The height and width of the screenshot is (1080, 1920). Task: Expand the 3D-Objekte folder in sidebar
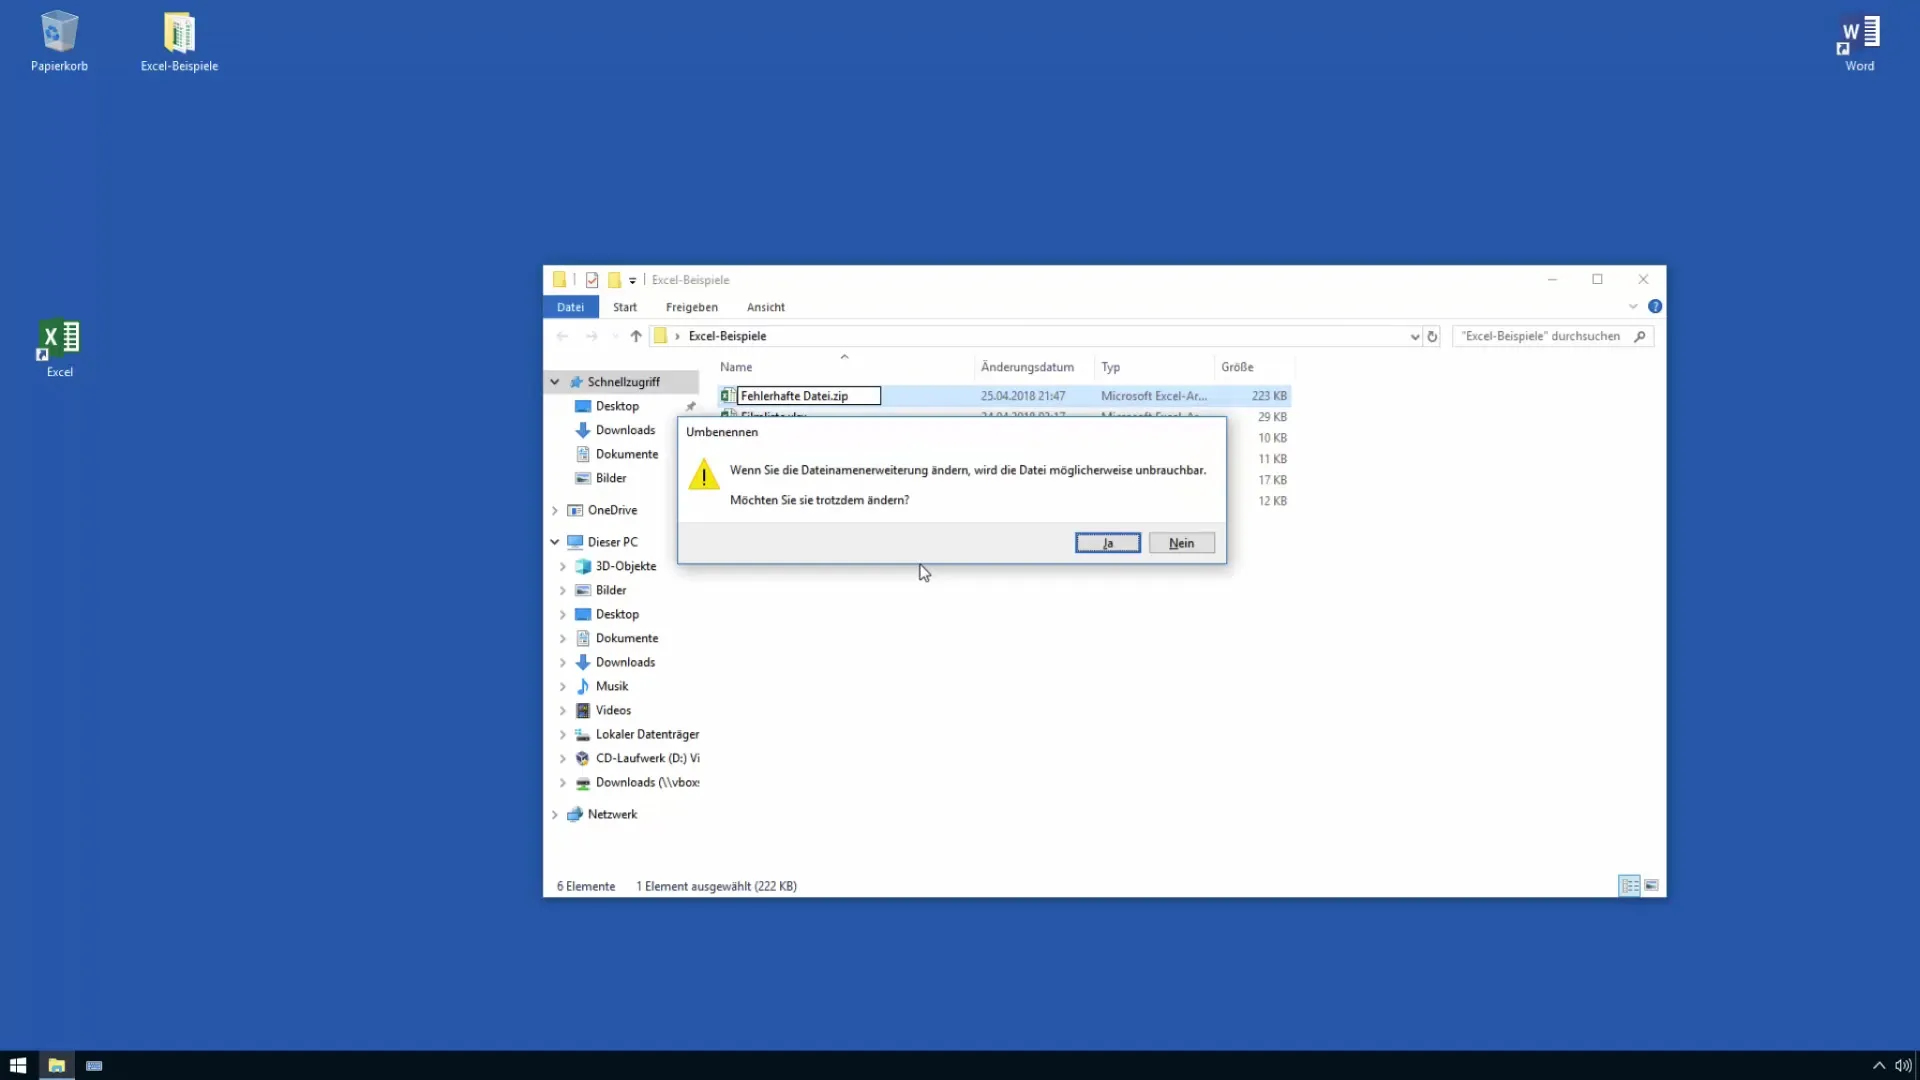tap(562, 564)
